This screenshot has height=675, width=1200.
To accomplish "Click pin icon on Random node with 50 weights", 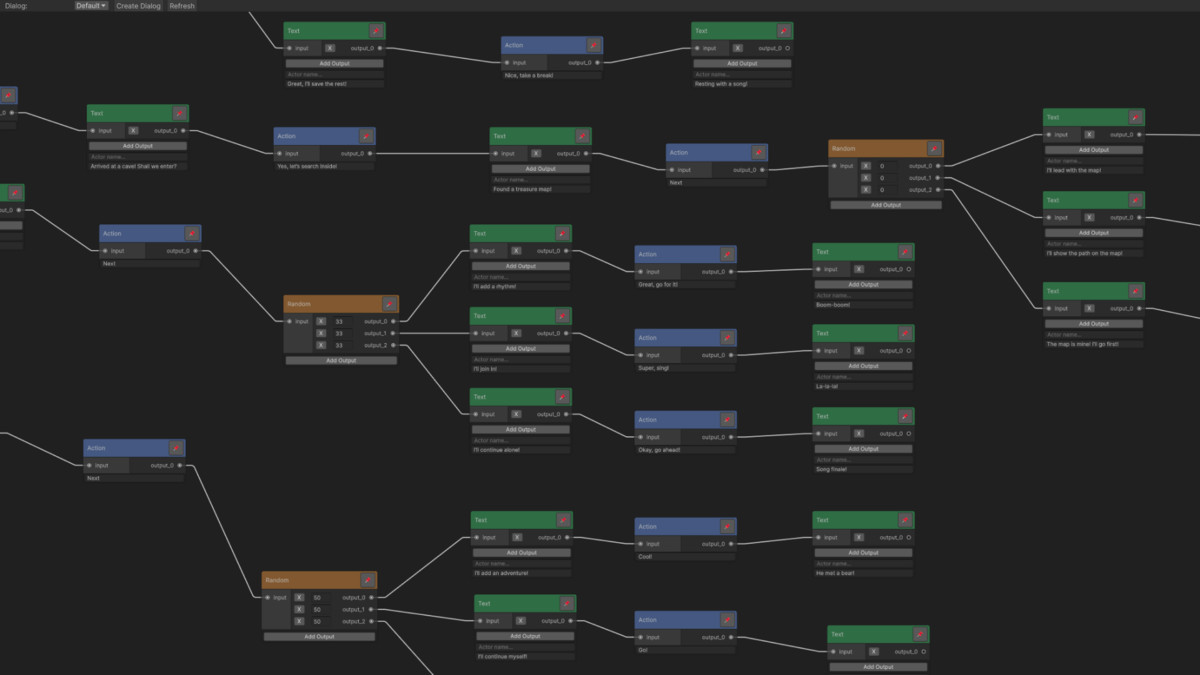I will (368, 580).
